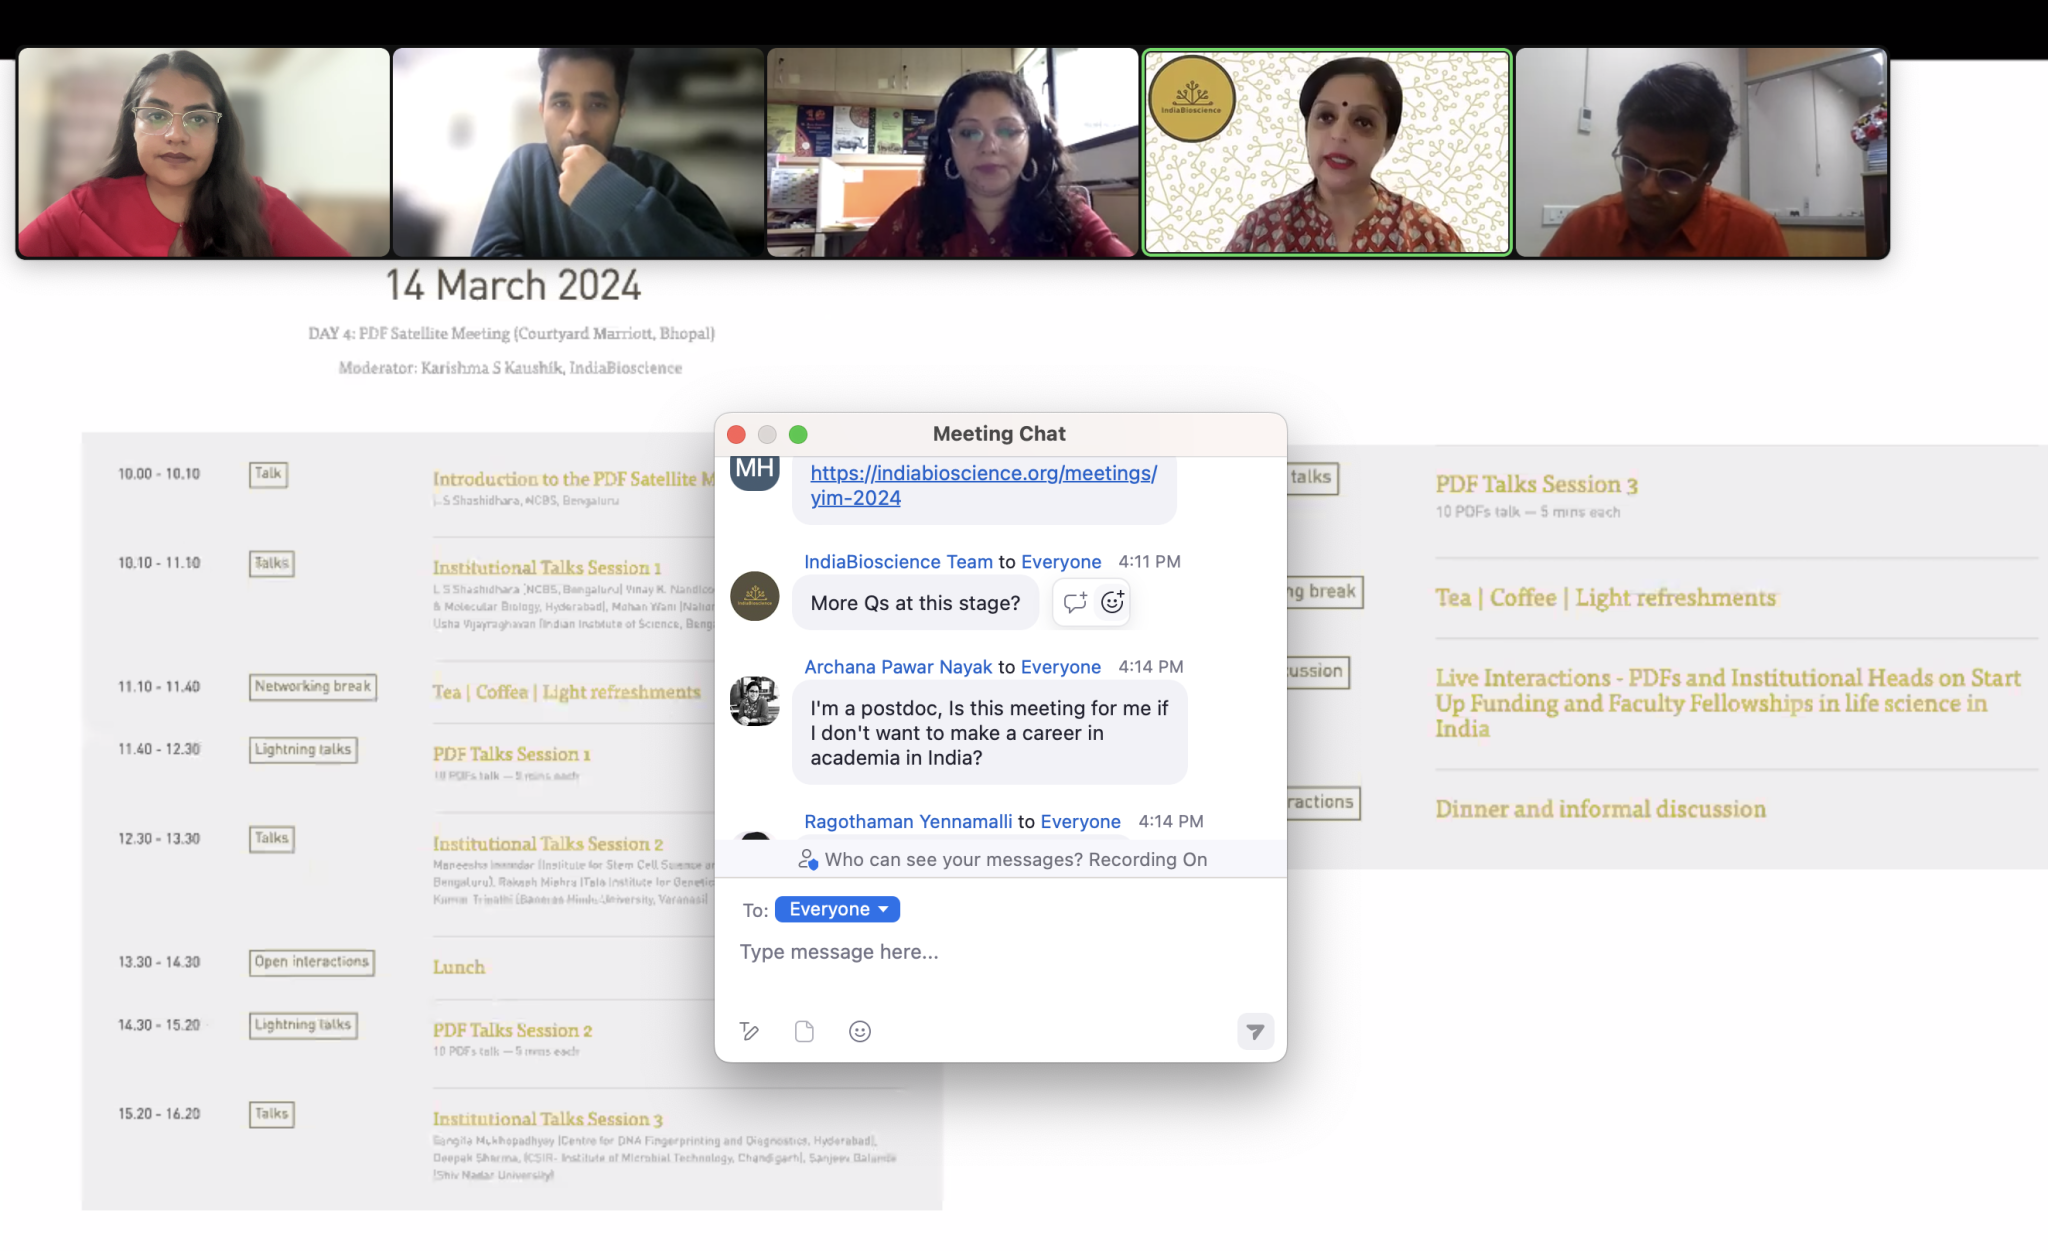Click the sender name 'Ragothaman Yennamalli'
The width and height of the screenshot is (2048, 1251).
click(x=908, y=822)
